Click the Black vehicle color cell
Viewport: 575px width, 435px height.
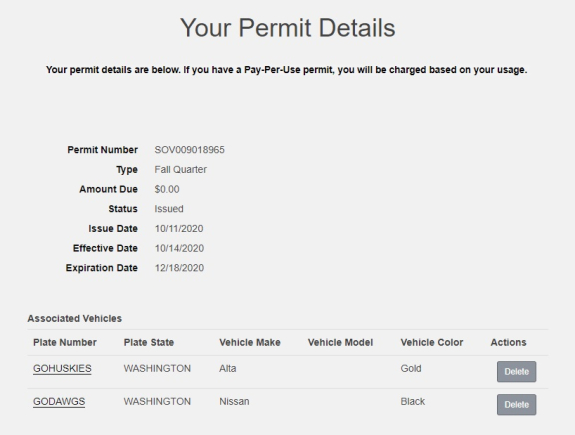tap(413, 401)
